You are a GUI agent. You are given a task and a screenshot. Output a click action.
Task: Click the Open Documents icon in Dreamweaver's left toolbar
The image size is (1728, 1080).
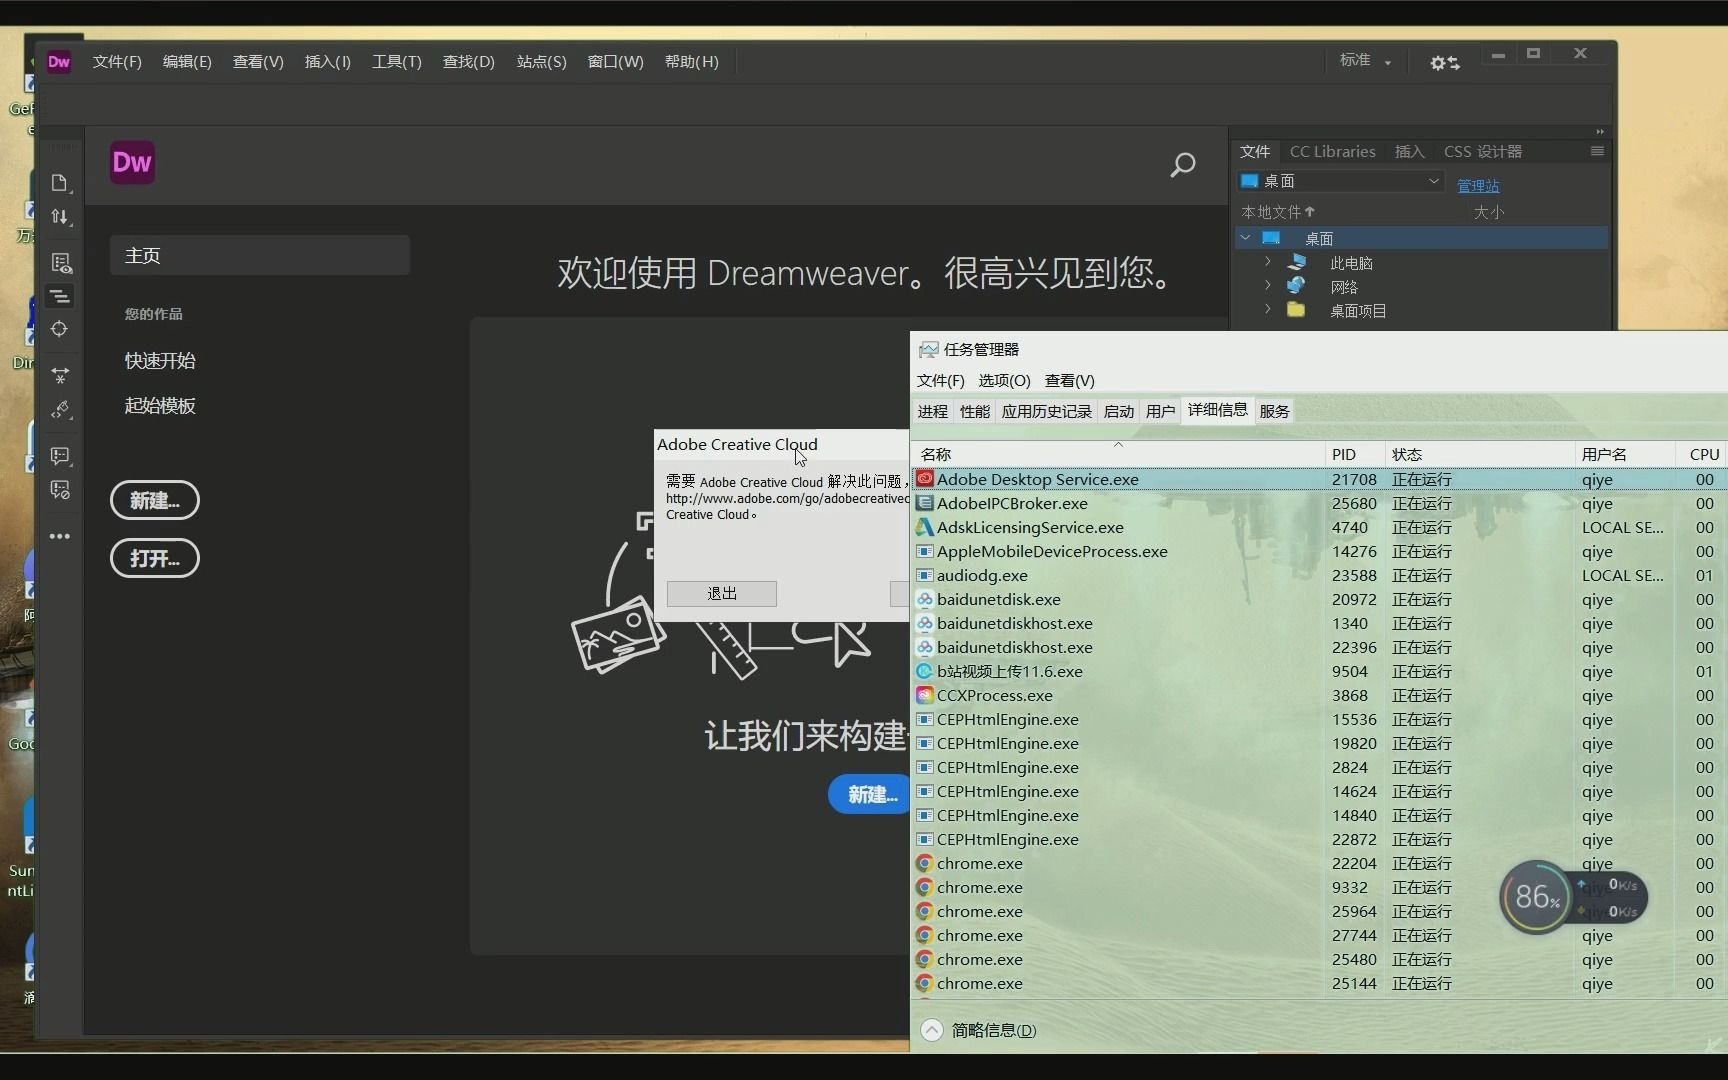point(60,183)
